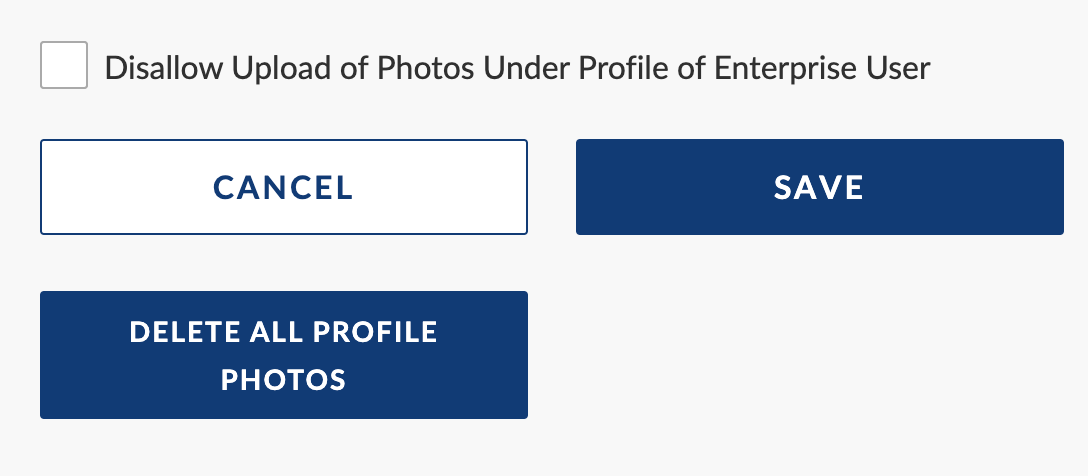Screen dimensions: 1088x476
Task: Click the dark blue SAVE button
Action: 819,187
